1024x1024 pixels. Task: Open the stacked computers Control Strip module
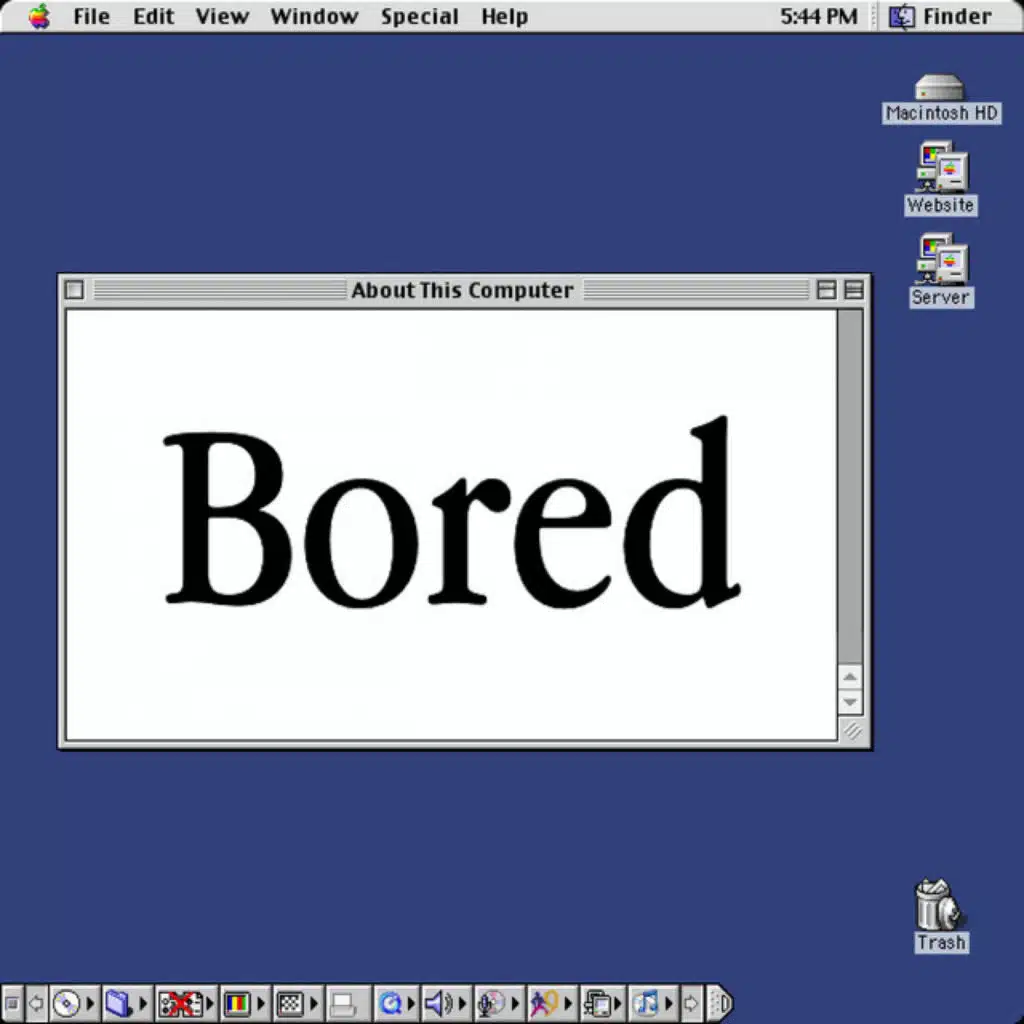click(597, 1003)
